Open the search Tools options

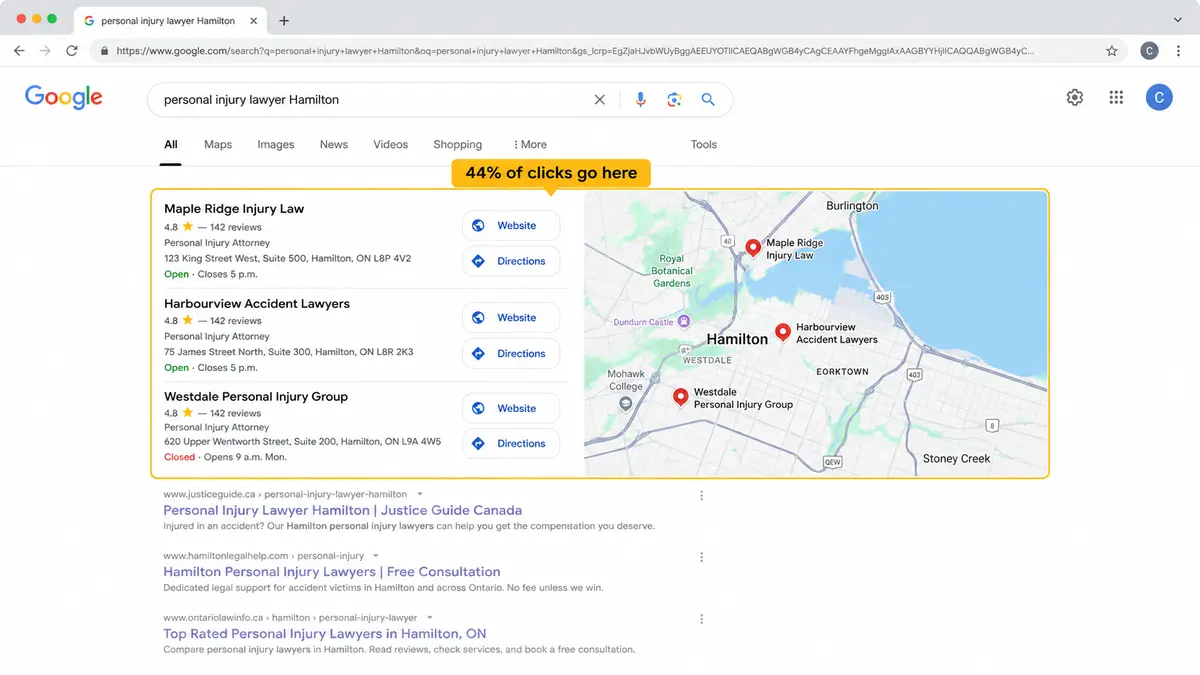coord(704,144)
